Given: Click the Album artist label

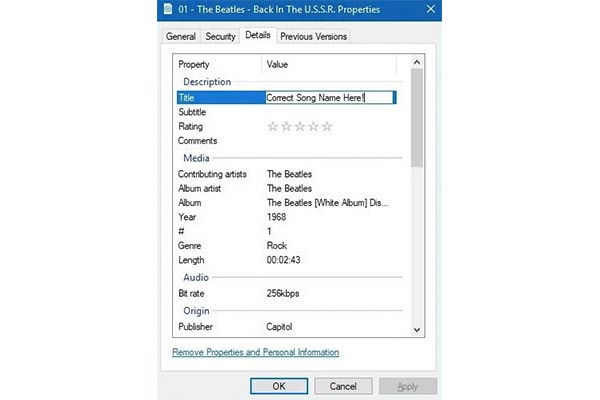Looking at the screenshot, I should pyautogui.click(x=199, y=188).
